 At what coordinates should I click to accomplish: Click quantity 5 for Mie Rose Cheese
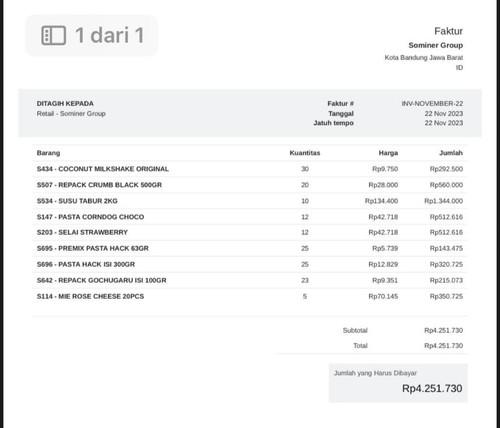click(x=305, y=296)
